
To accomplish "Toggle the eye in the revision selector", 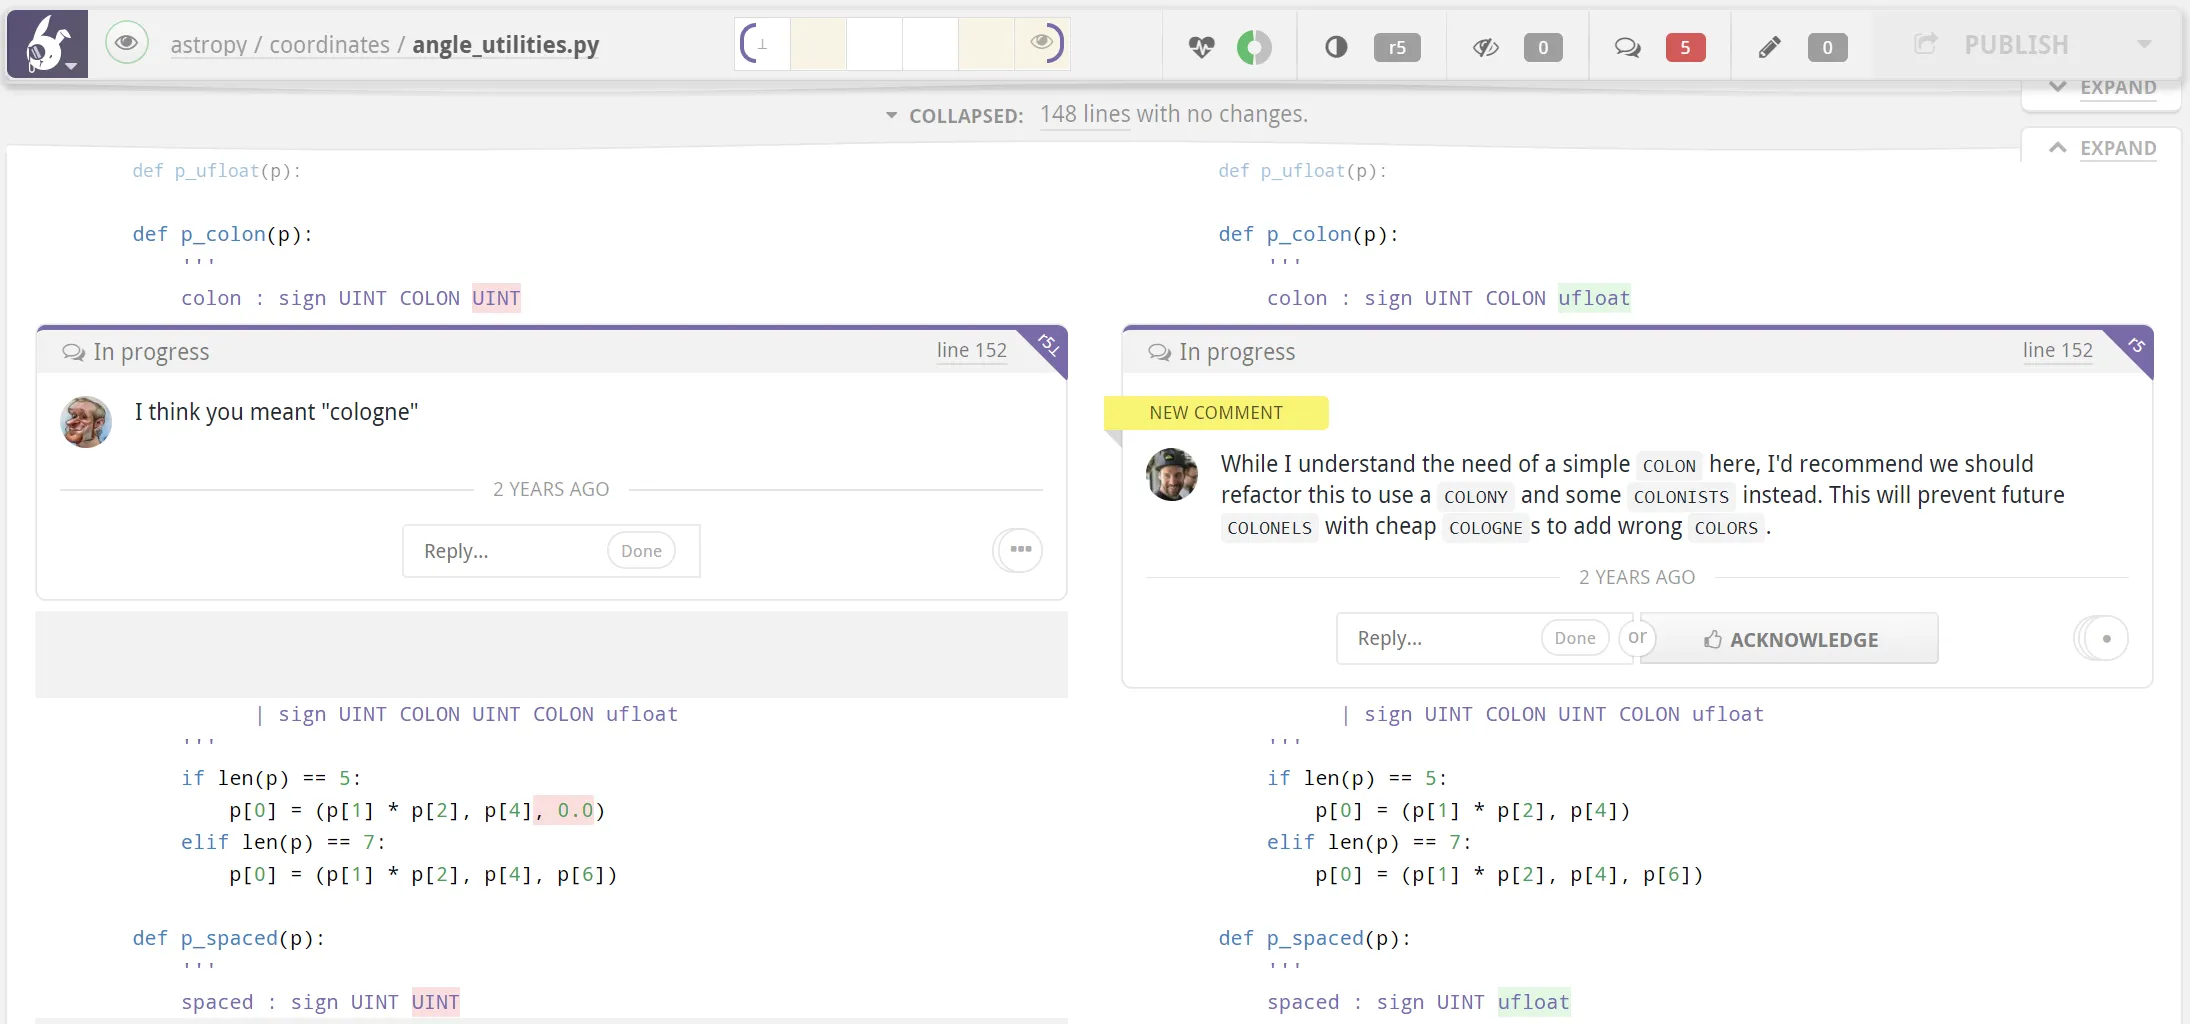I will coord(1041,41).
